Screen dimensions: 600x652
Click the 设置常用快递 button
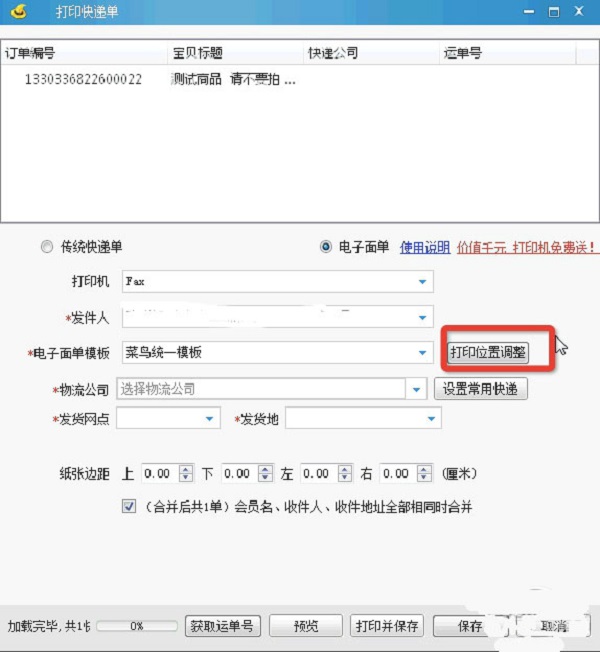[481, 389]
